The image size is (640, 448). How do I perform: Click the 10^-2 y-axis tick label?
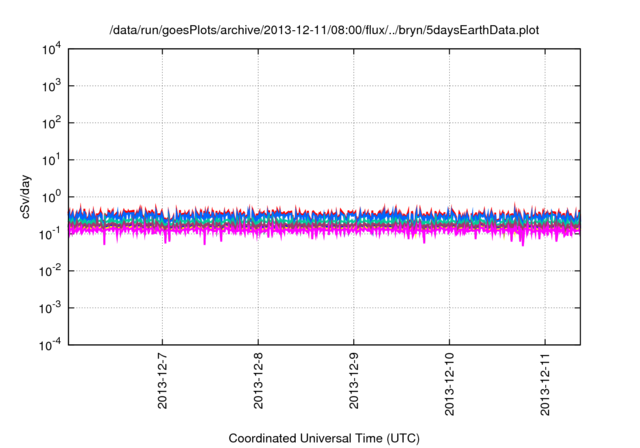point(51,271)
